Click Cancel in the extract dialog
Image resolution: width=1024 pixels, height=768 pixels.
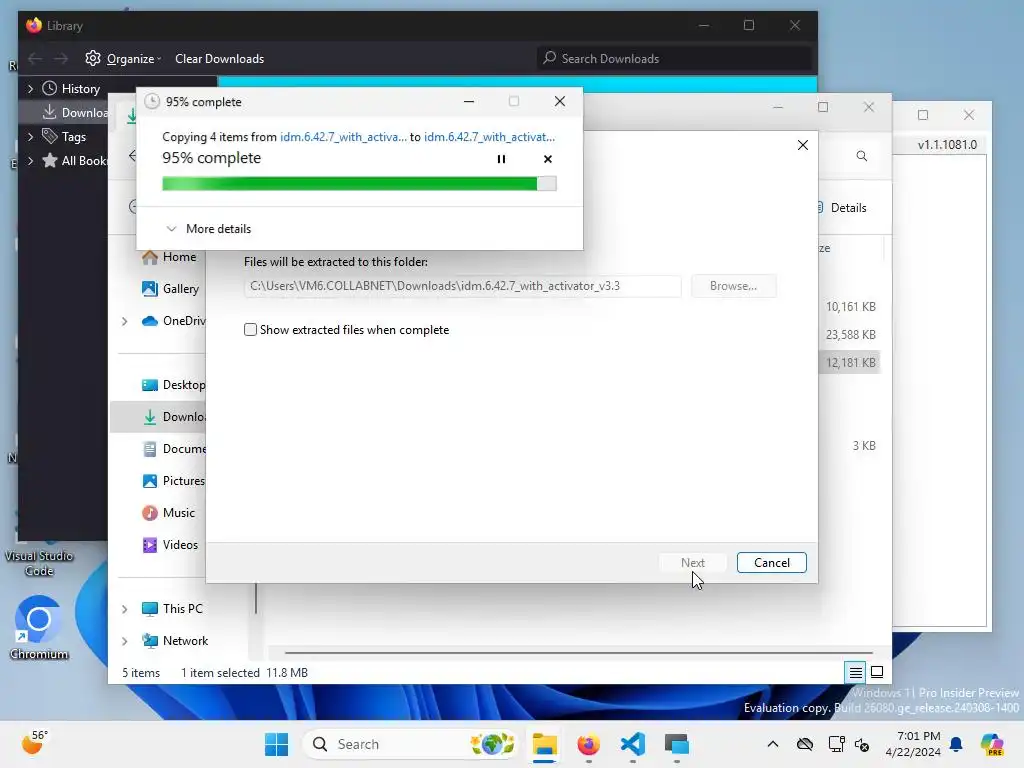coord(771,562)
